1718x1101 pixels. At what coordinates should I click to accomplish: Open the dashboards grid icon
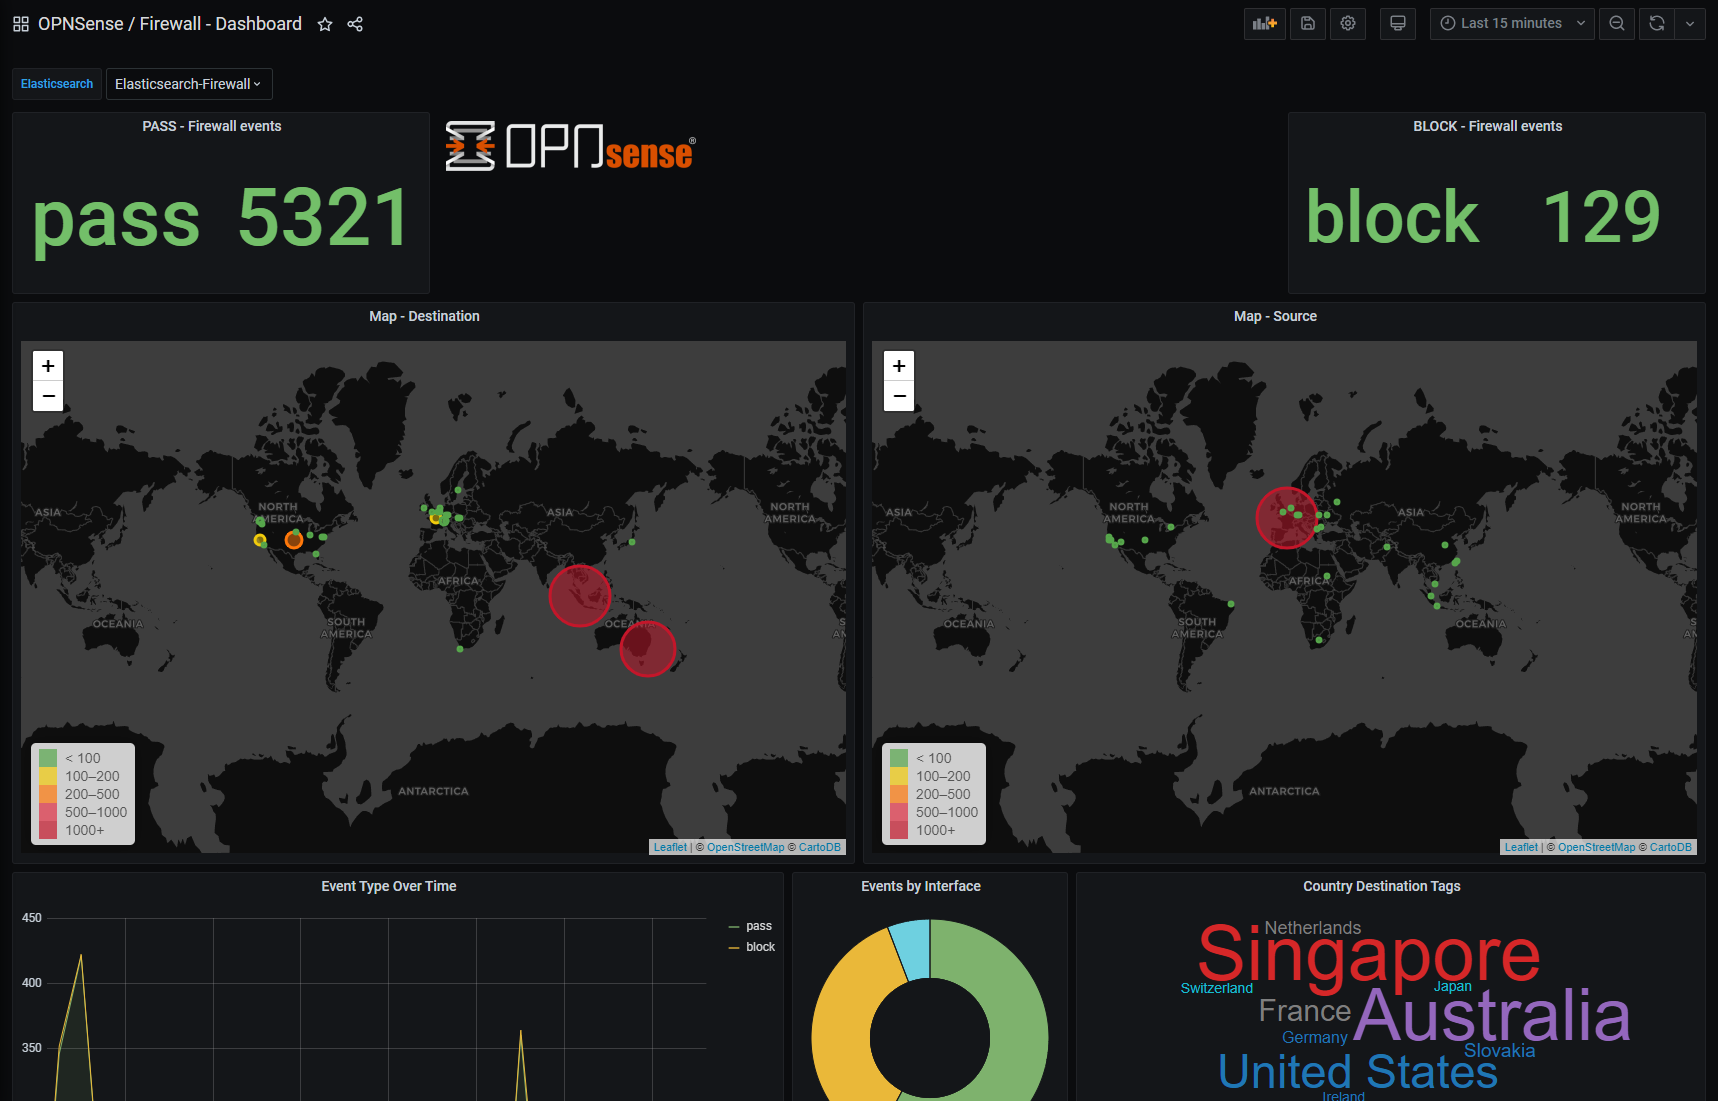click(21, 24)
